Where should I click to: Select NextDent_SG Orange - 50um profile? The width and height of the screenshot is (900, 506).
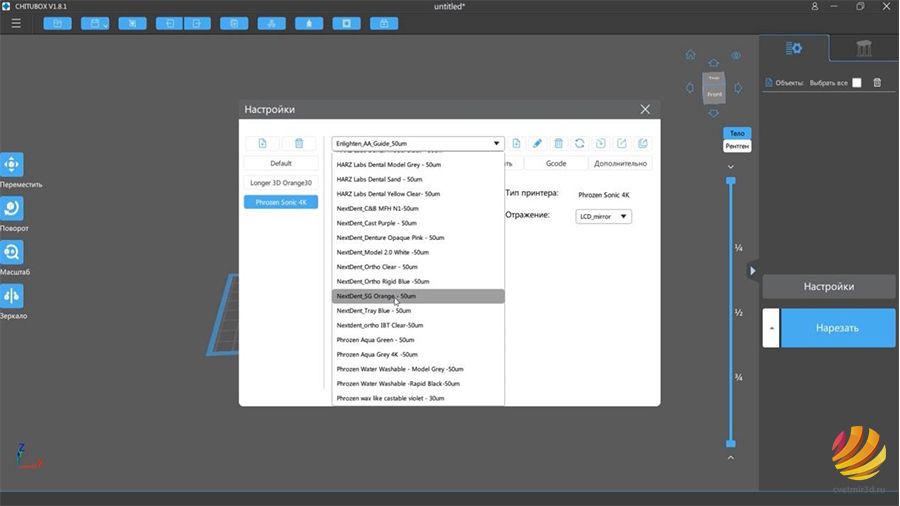point(418,296)
